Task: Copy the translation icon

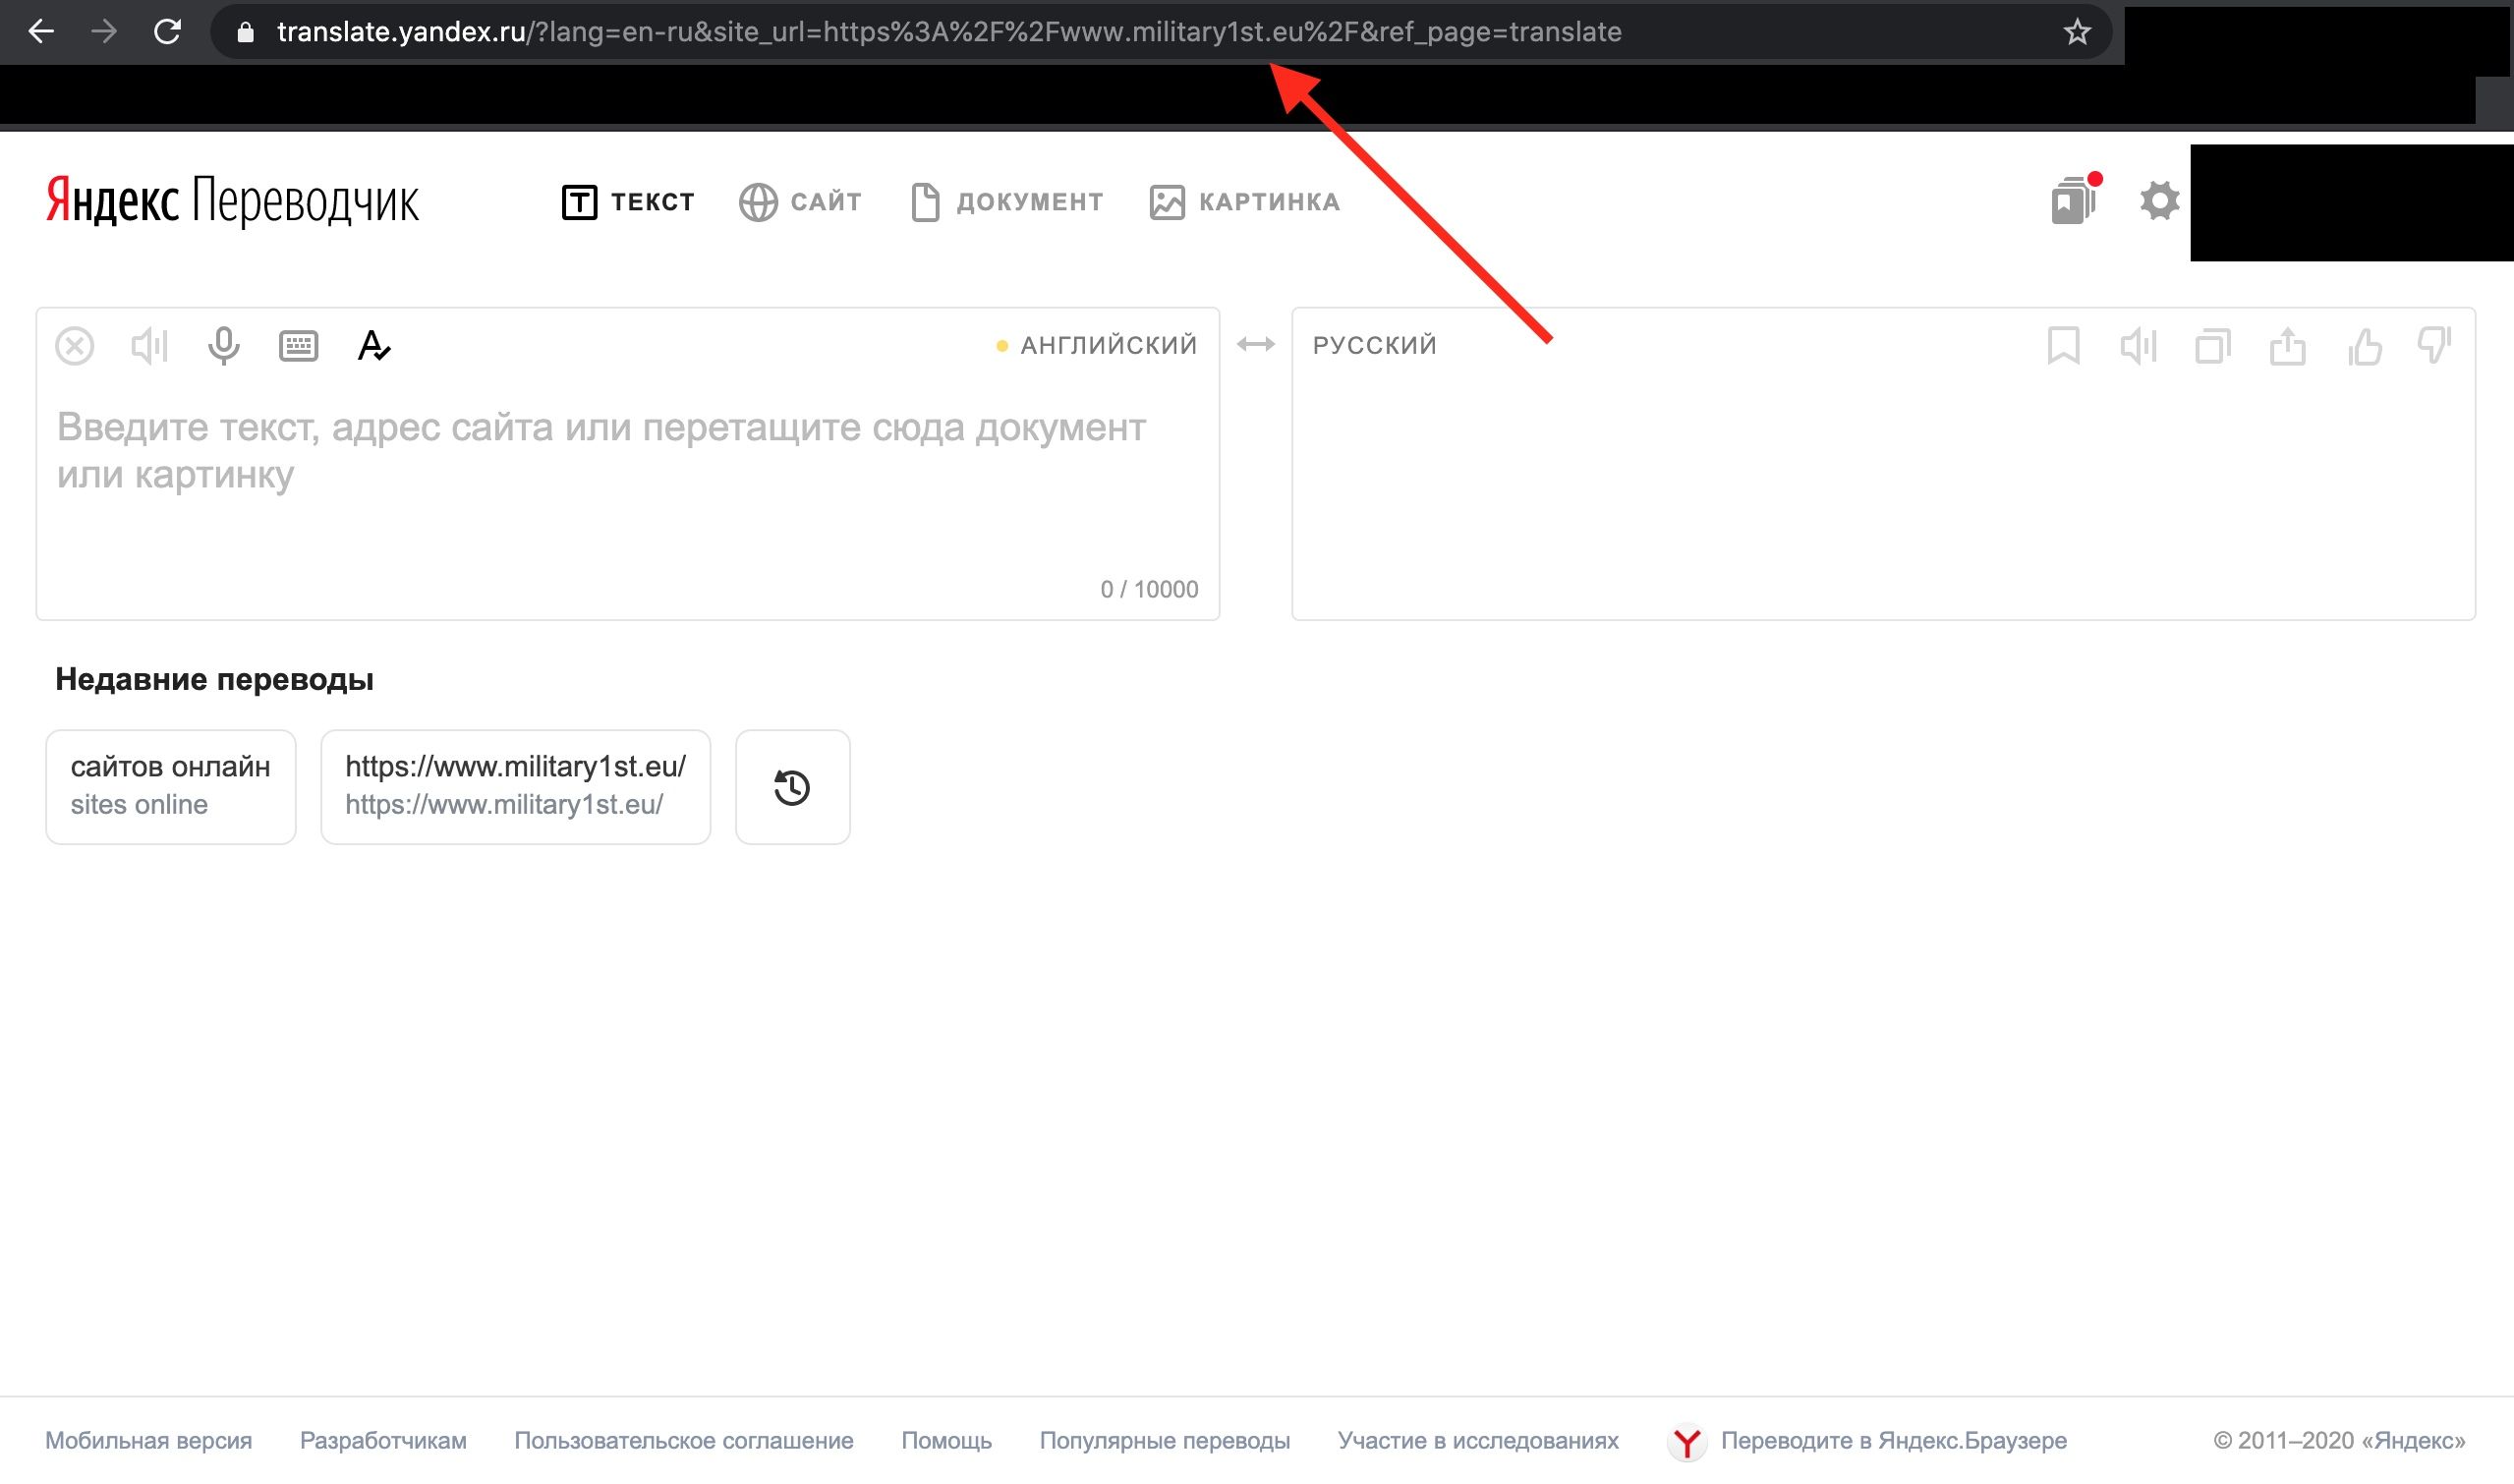Action: 2213,346
